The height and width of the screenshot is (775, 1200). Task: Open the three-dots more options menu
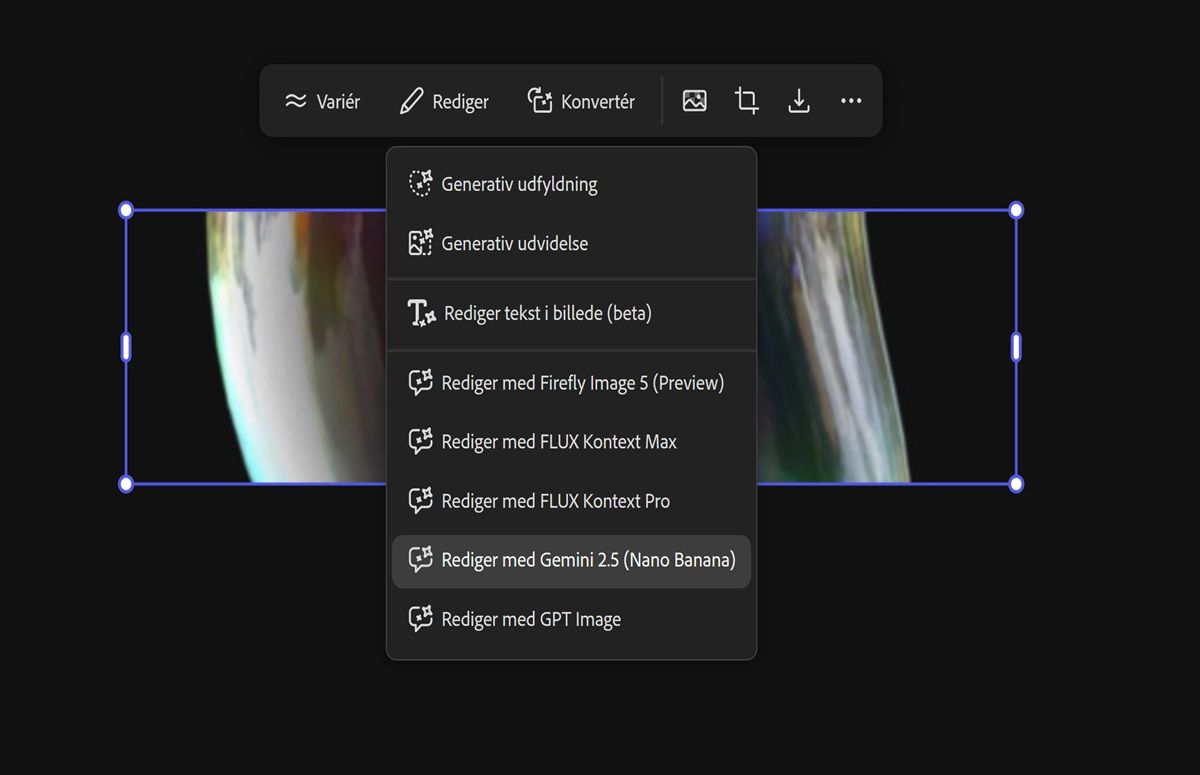point(851,101)
